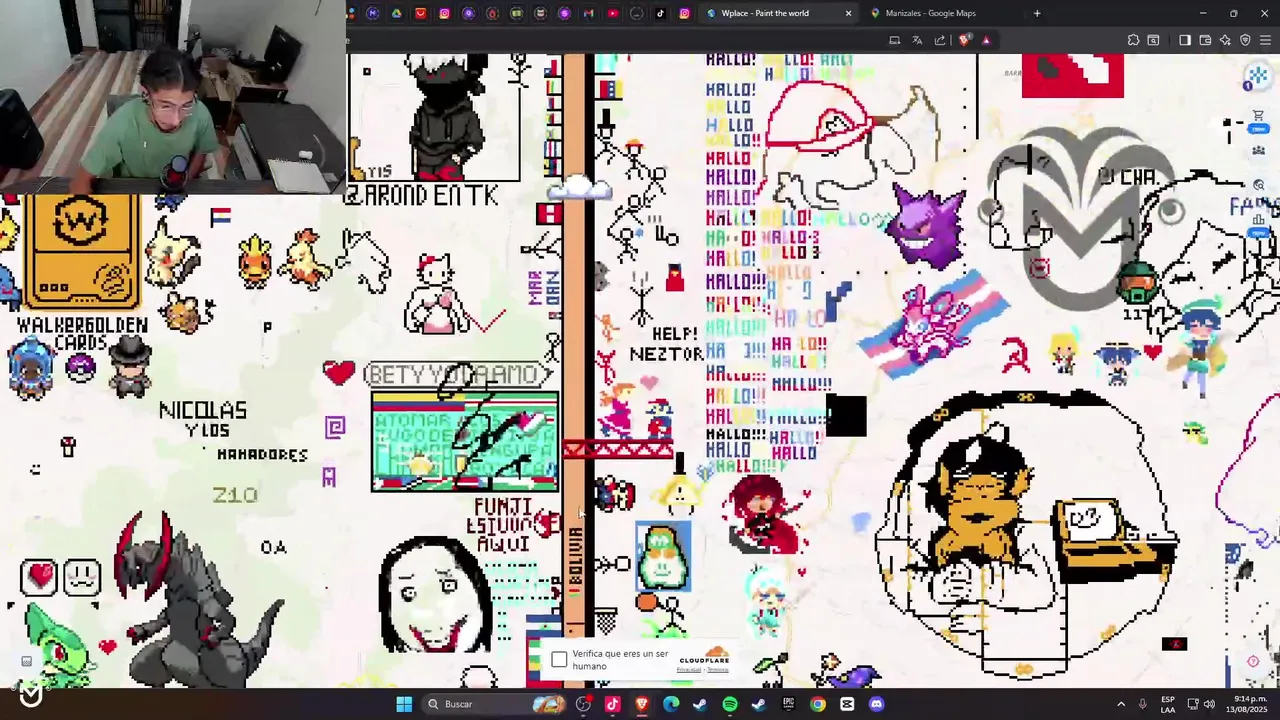This screenshot has width=1280, height=720.
Task: Open the pinned Gmail tab
Action: point(589,13)
